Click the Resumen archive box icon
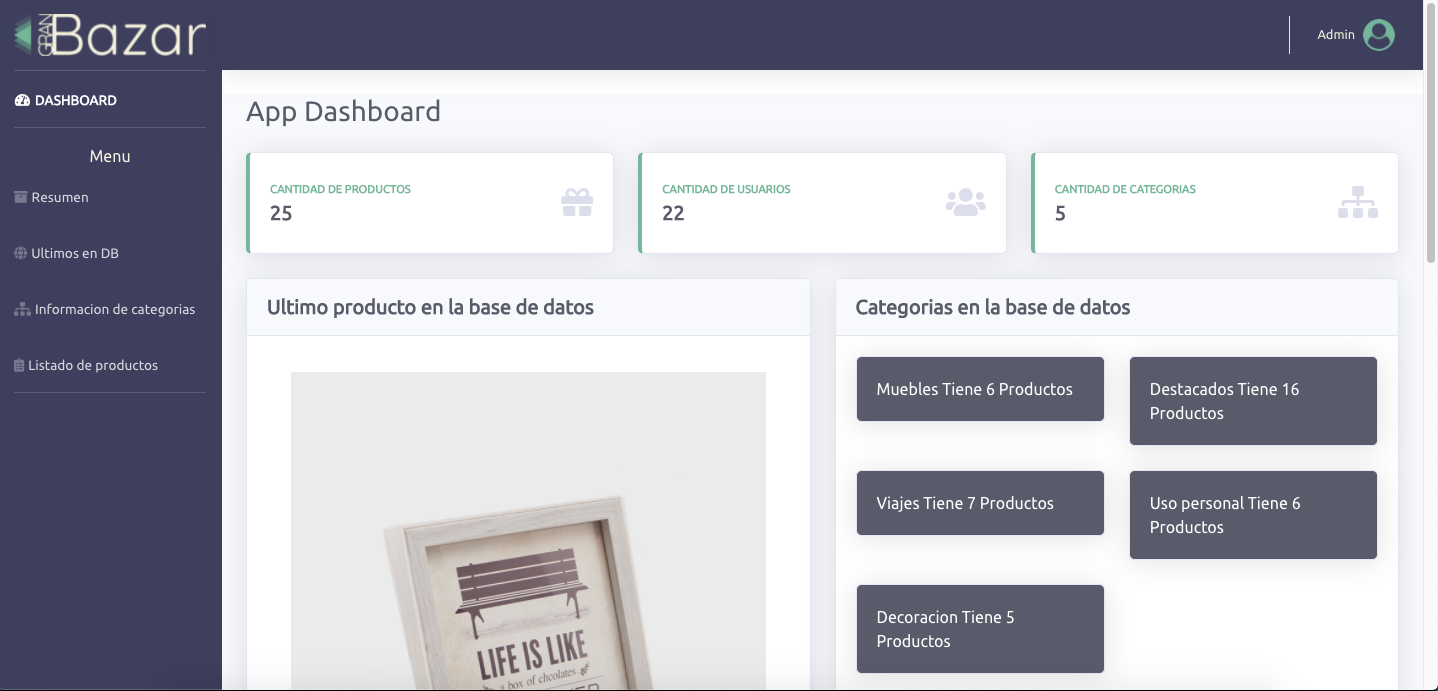The image size is (1438, 691). [20, 197]
